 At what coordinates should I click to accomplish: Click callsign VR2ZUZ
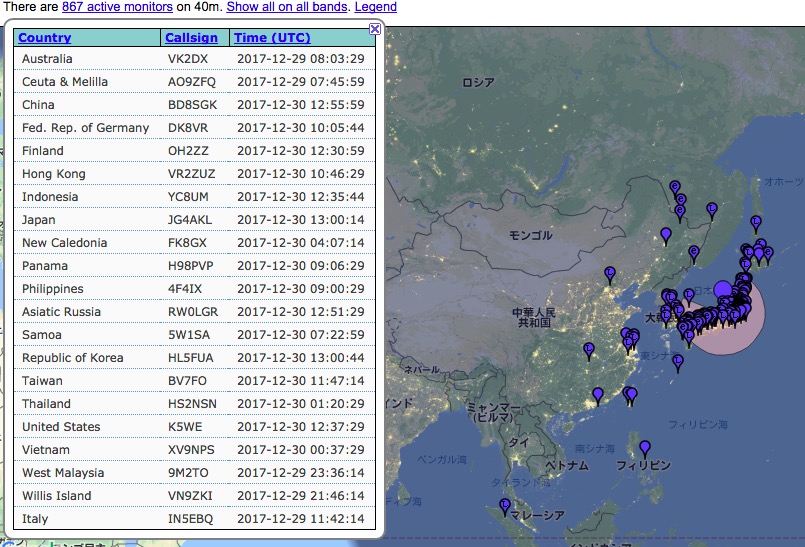point(191,174)
